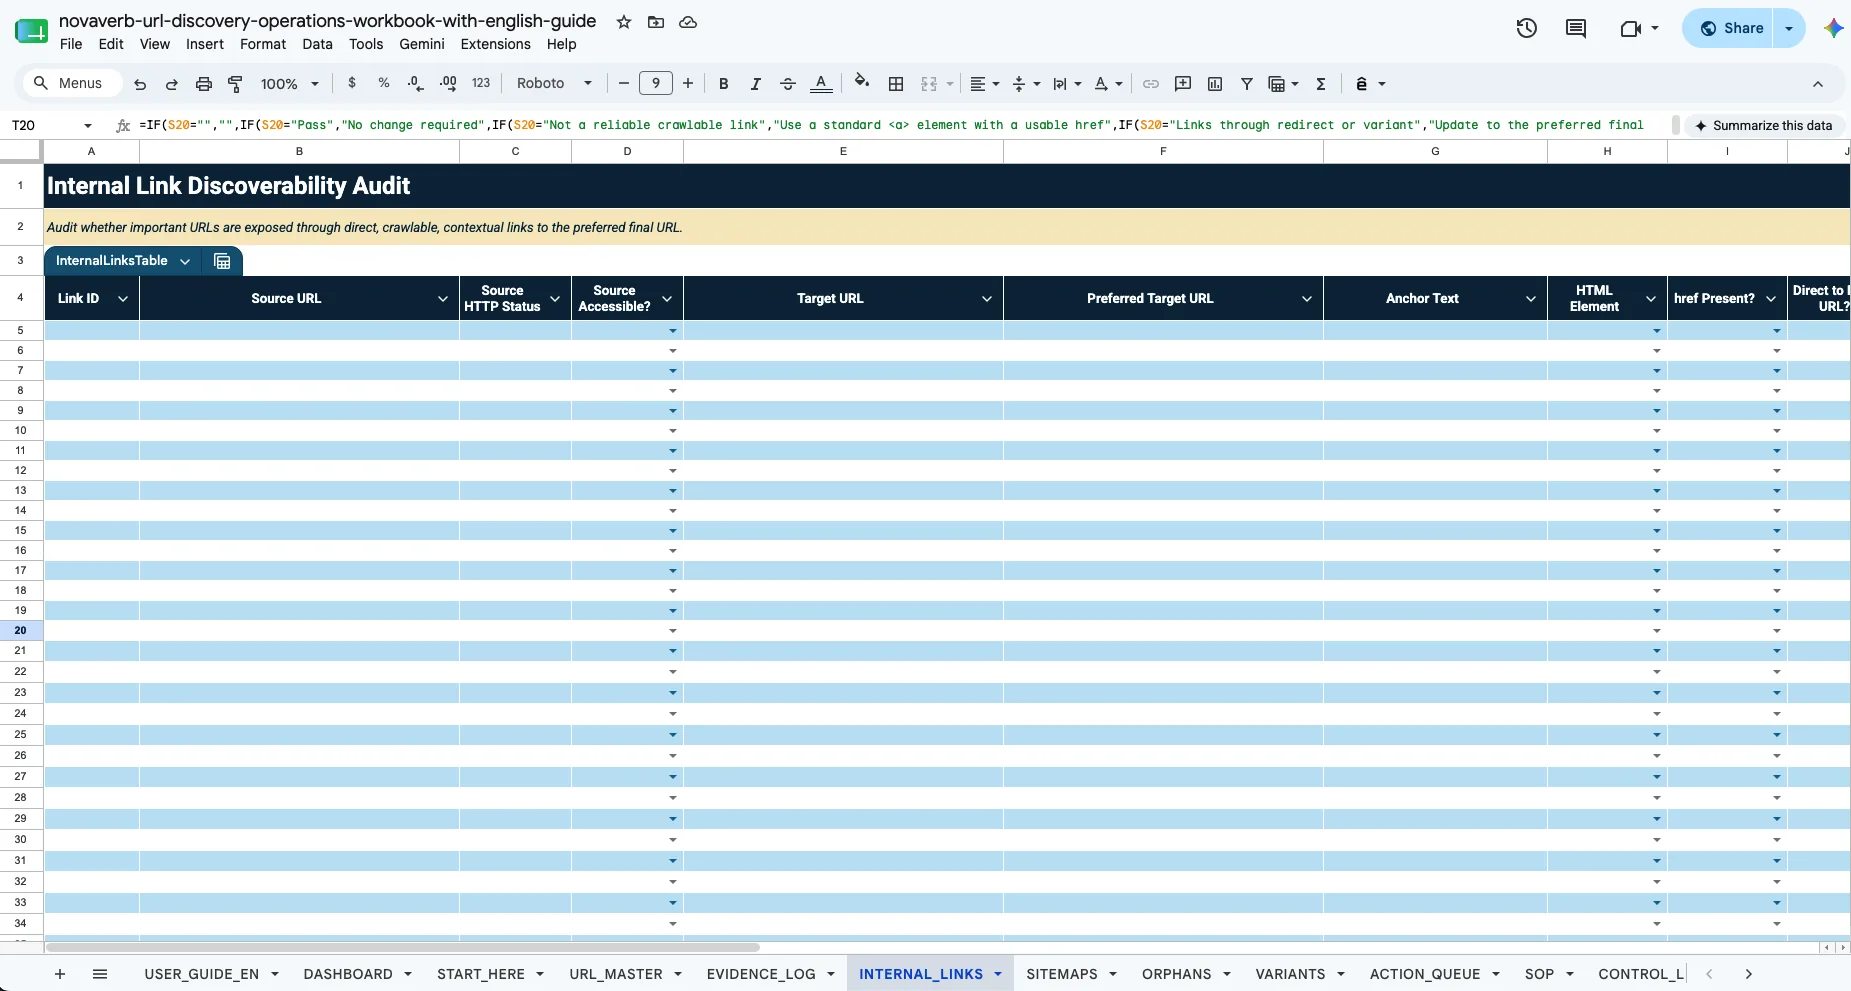Hide the menus with the collapse arrow

(x=1818, y=84)
